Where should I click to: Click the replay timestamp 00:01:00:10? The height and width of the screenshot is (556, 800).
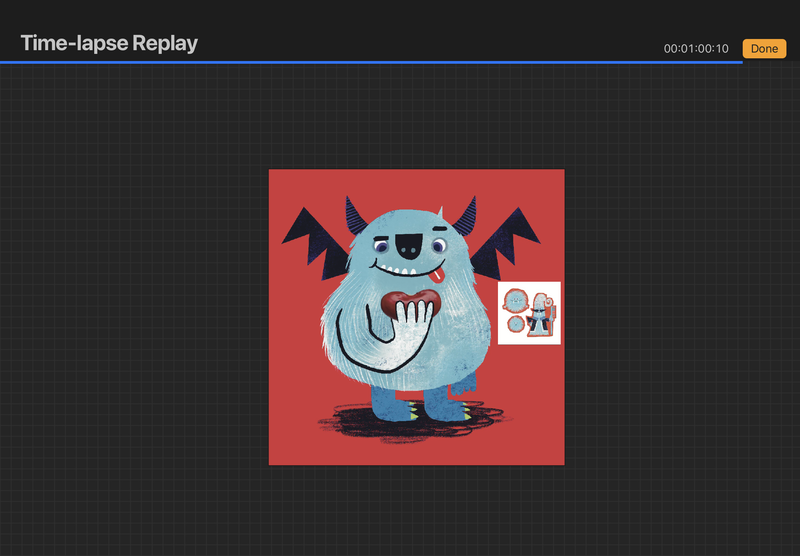(x=696, y=49)
